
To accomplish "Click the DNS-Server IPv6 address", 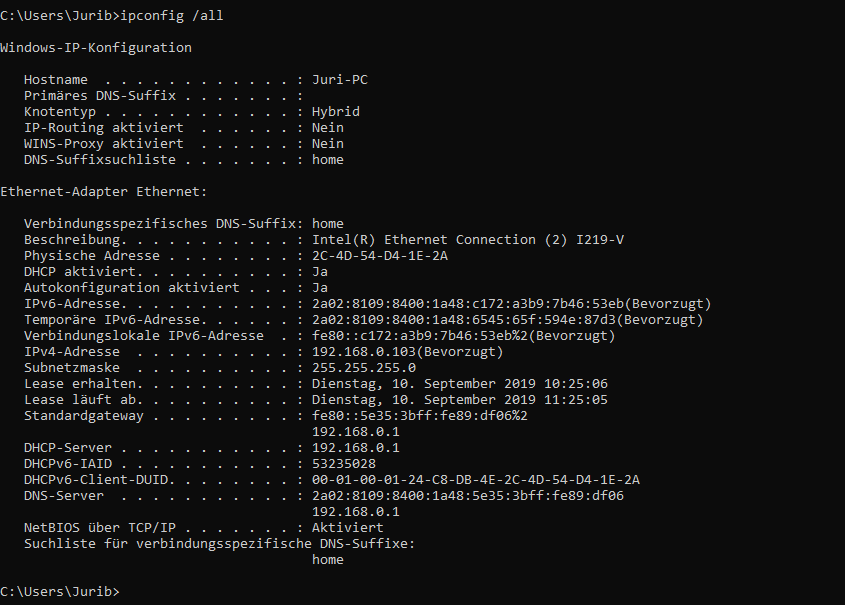I will pyautogui.click(x=468, y=496).
